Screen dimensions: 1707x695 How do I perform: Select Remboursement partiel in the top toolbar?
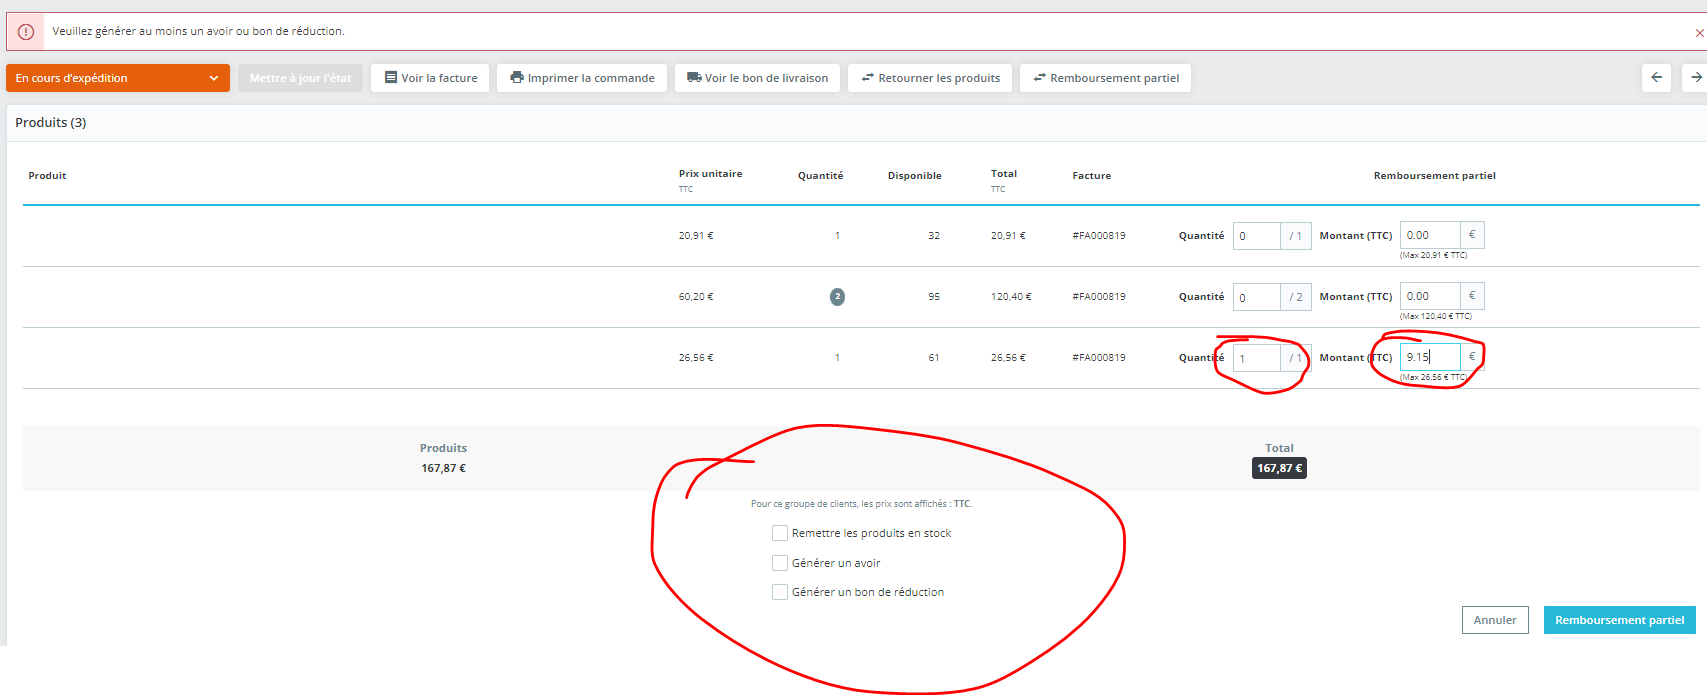point(1105,78)
